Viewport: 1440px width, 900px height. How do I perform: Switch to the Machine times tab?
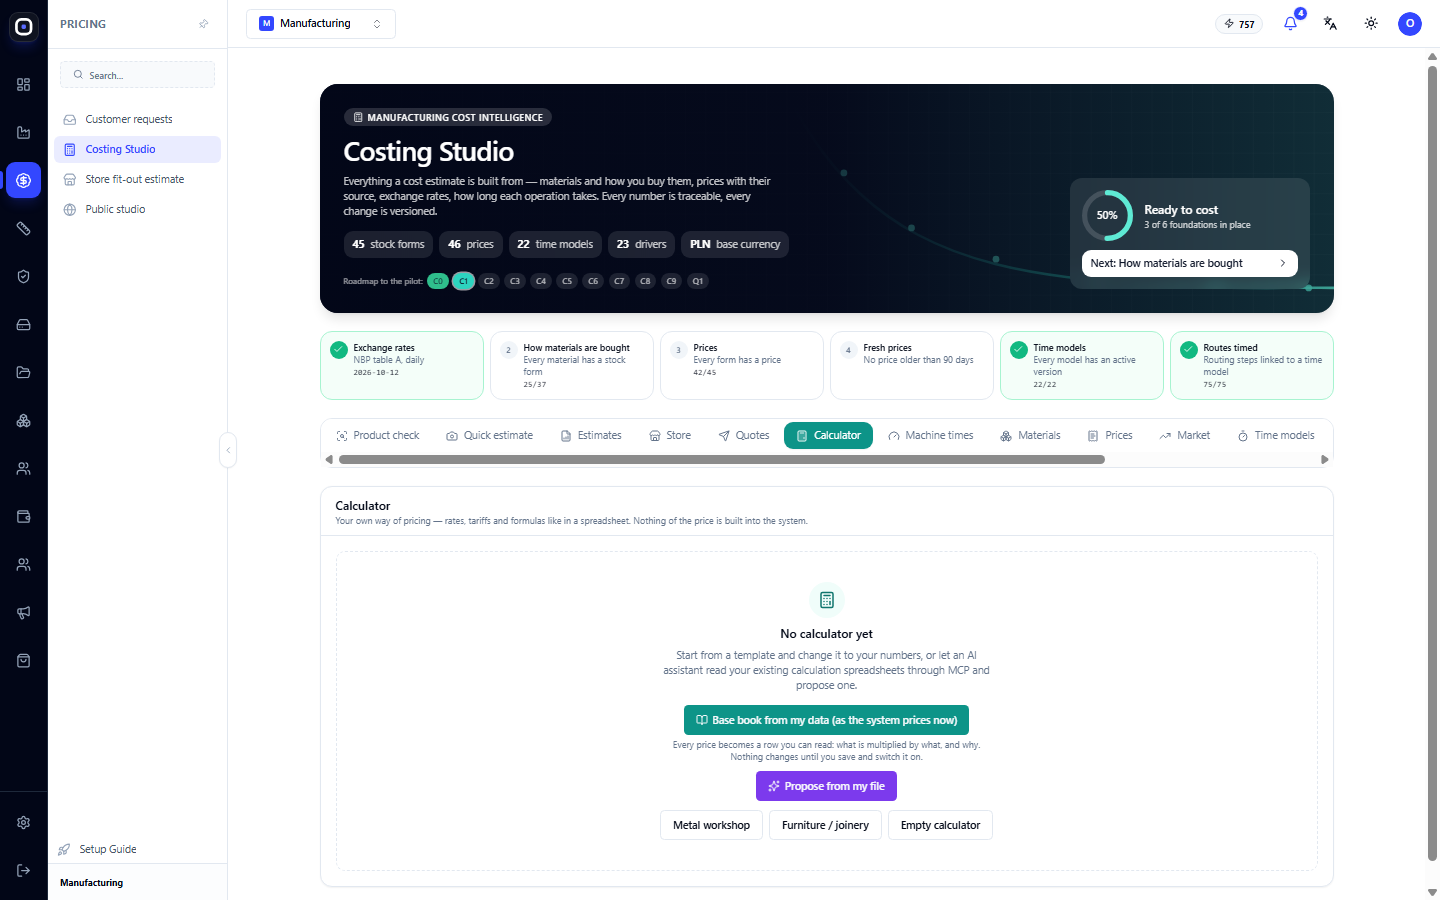[930, 435]
